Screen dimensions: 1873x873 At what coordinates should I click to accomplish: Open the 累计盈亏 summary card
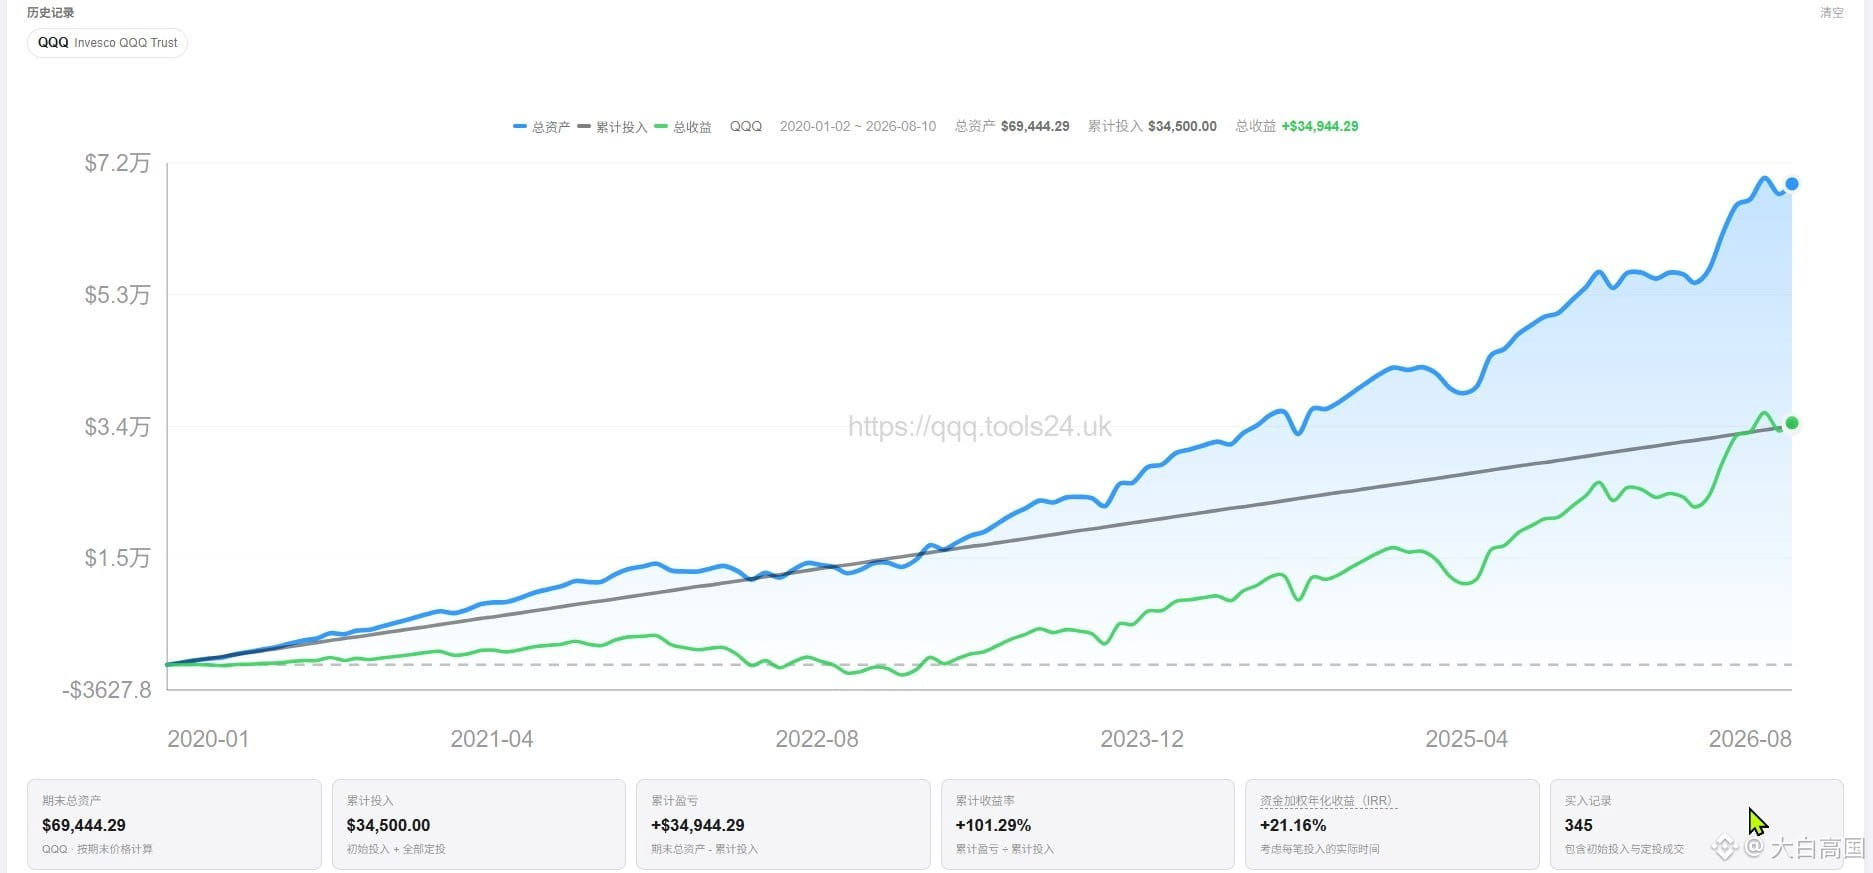(x=783, y=824)
